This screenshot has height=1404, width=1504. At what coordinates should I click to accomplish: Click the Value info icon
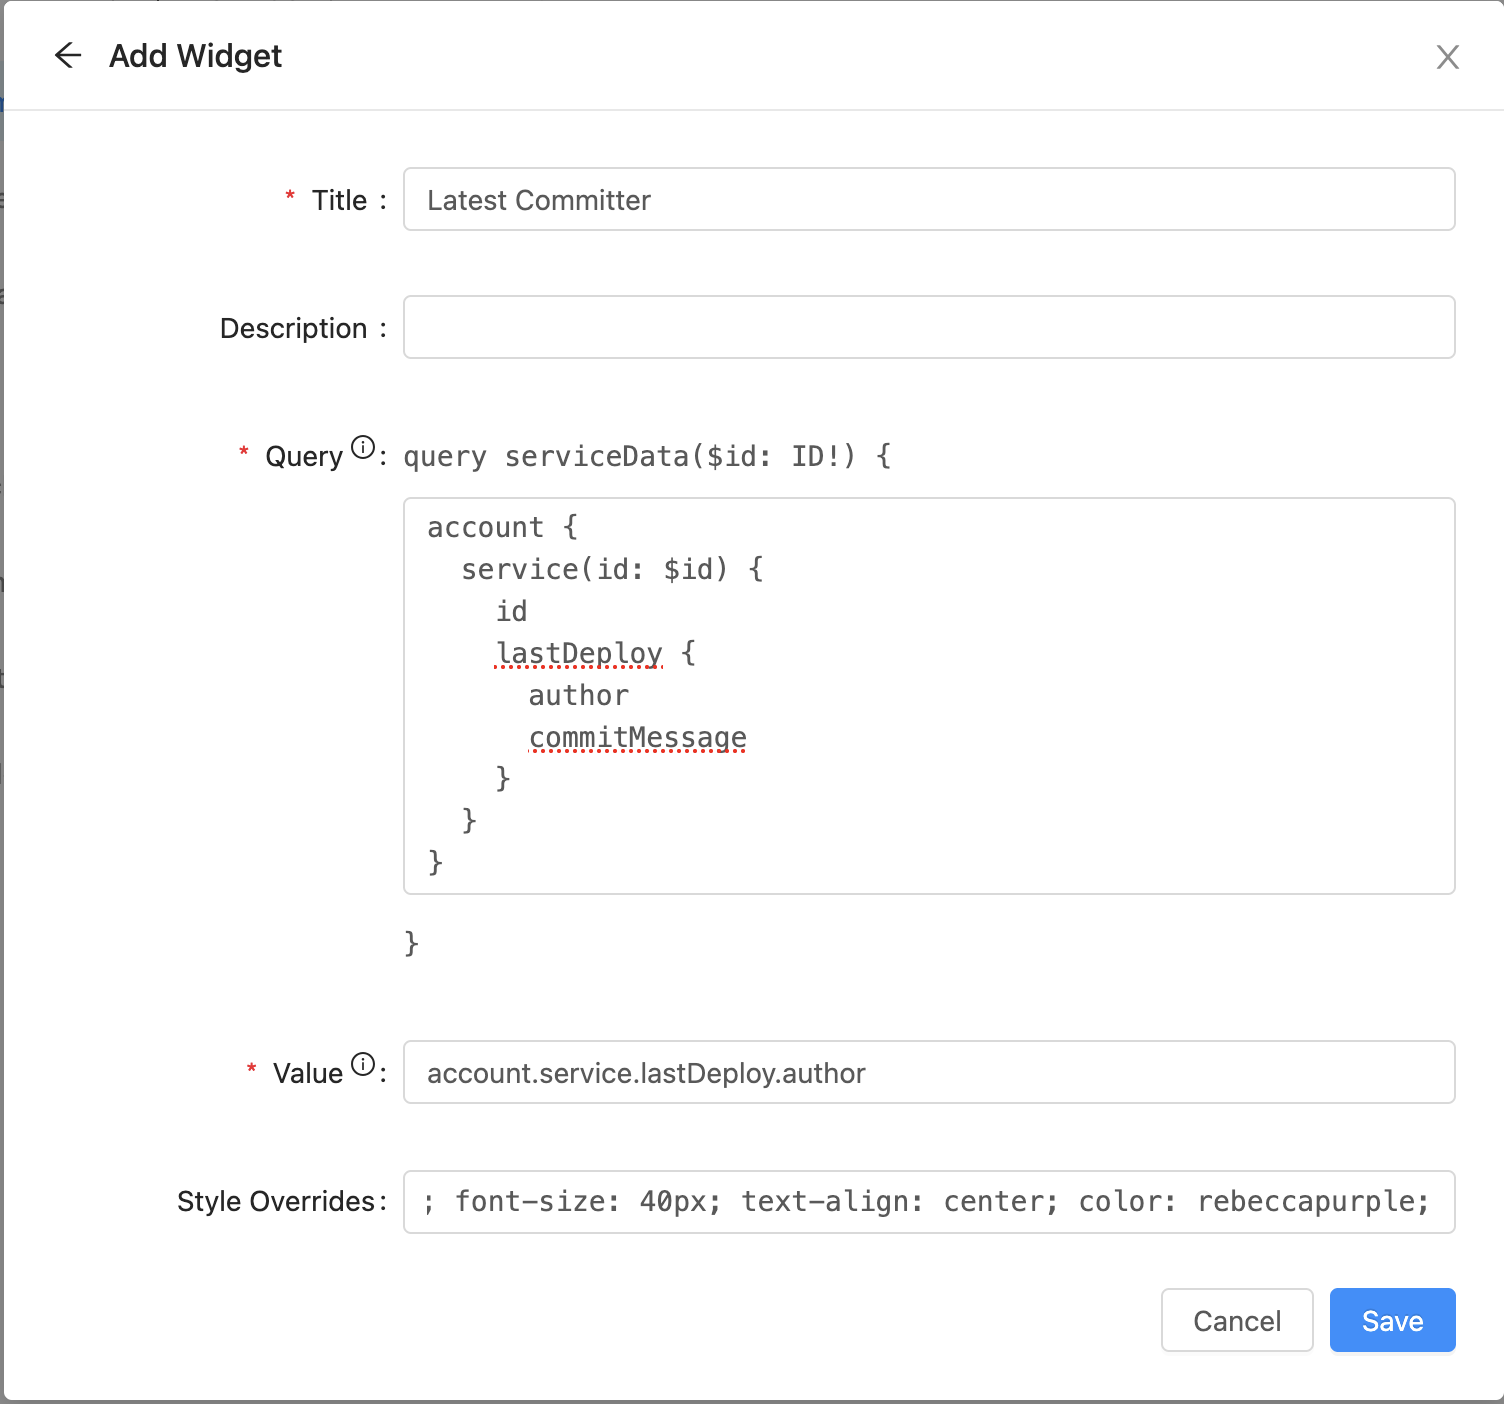click(x=363, y=1064)
